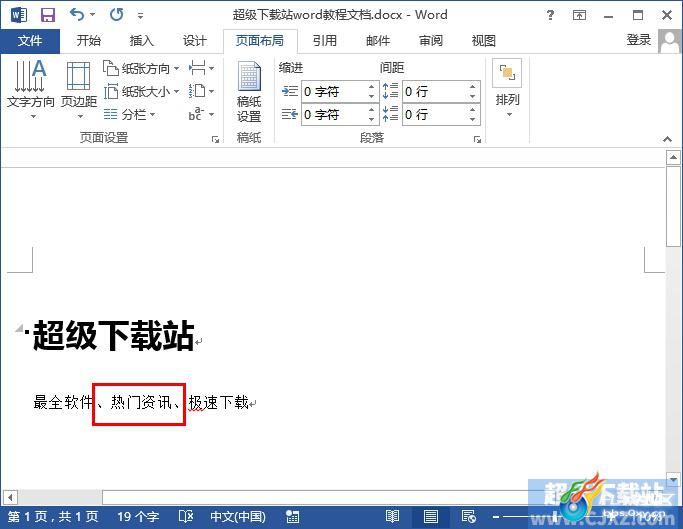Screen dimensions: 683x529
Task: Click the Word application icon in title bar
Action: [19, 15]
